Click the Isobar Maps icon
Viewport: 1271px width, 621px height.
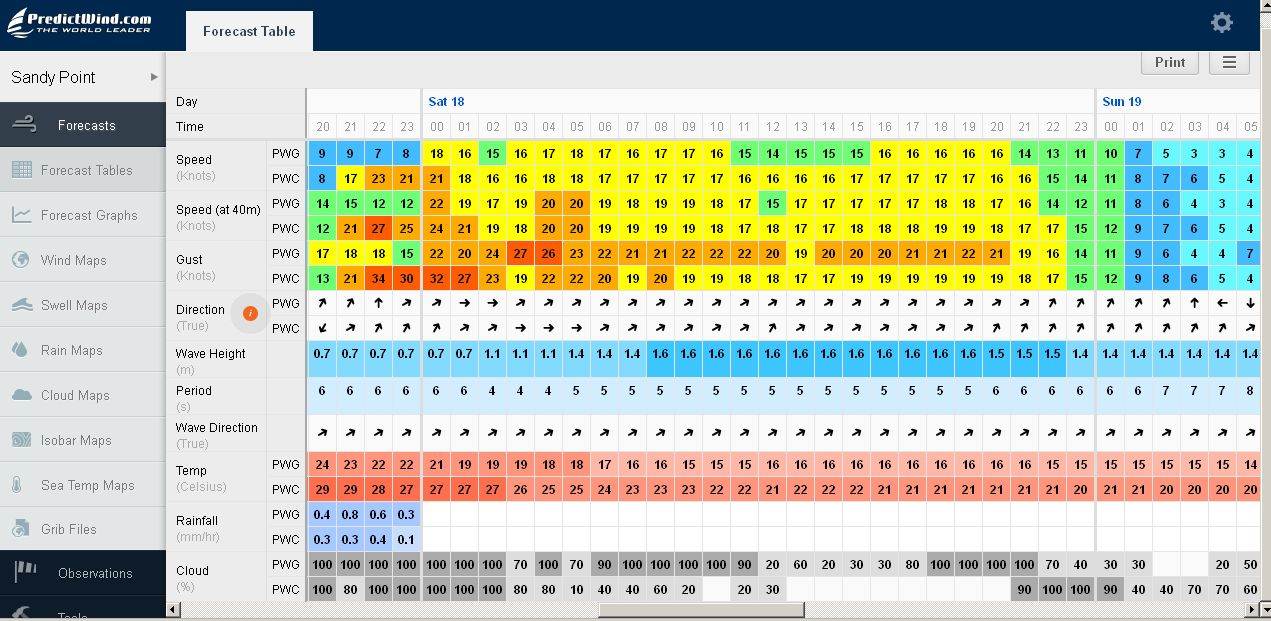point(21,440)
